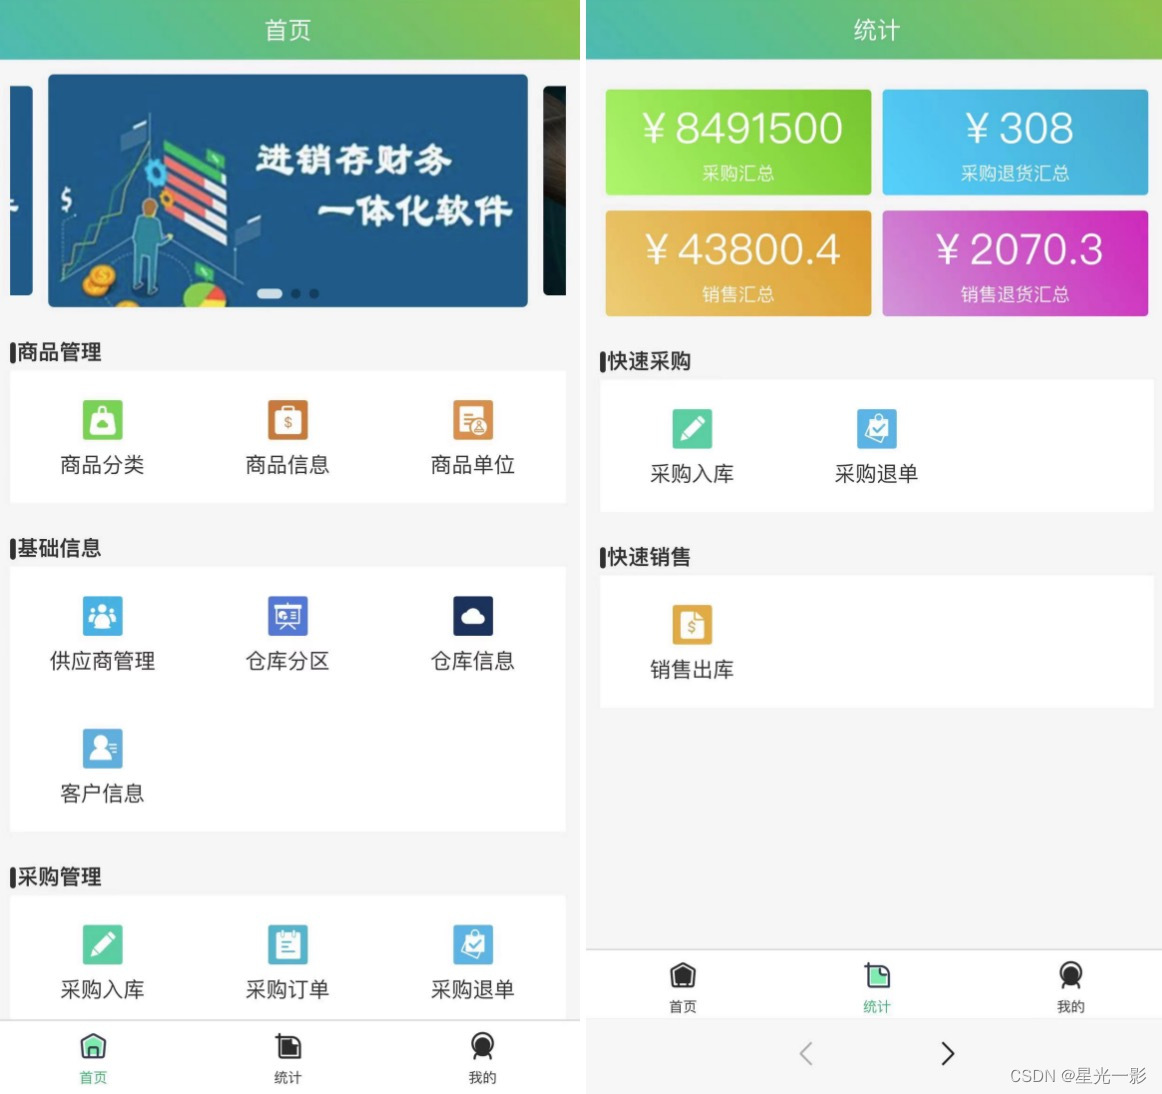Image resolution: width=1162 pixels, height=1094 pixels.
Task: Switch to 我的 tab on home screen
Action: 482,1058
